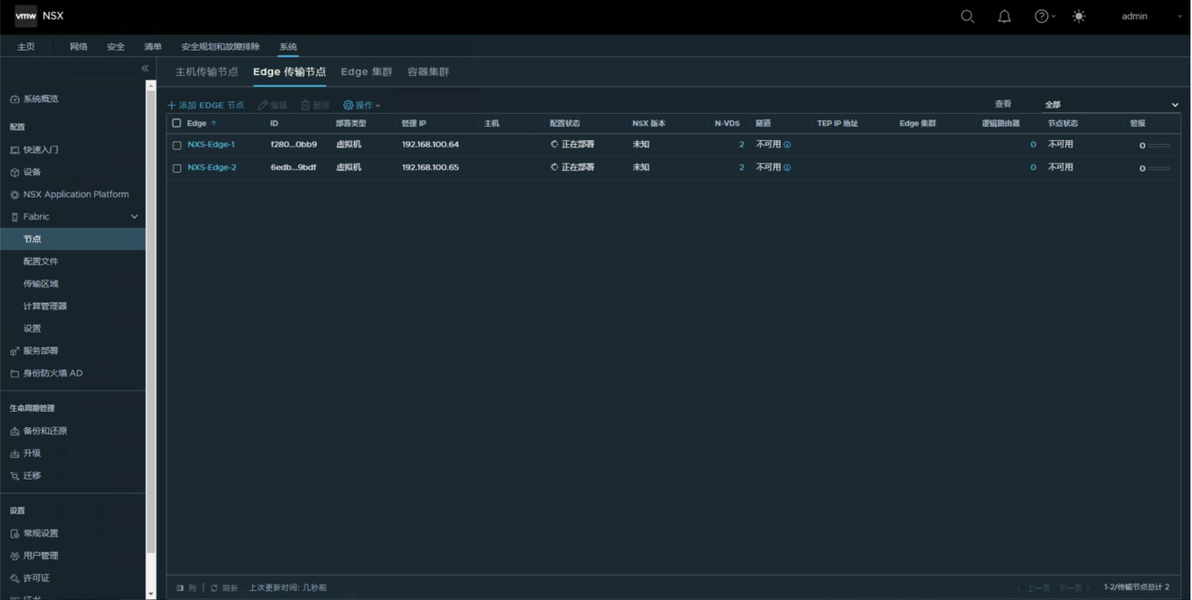Toggle light theme sun icon
This screenshot has height=600, width=1192.
click(1079, 16)
